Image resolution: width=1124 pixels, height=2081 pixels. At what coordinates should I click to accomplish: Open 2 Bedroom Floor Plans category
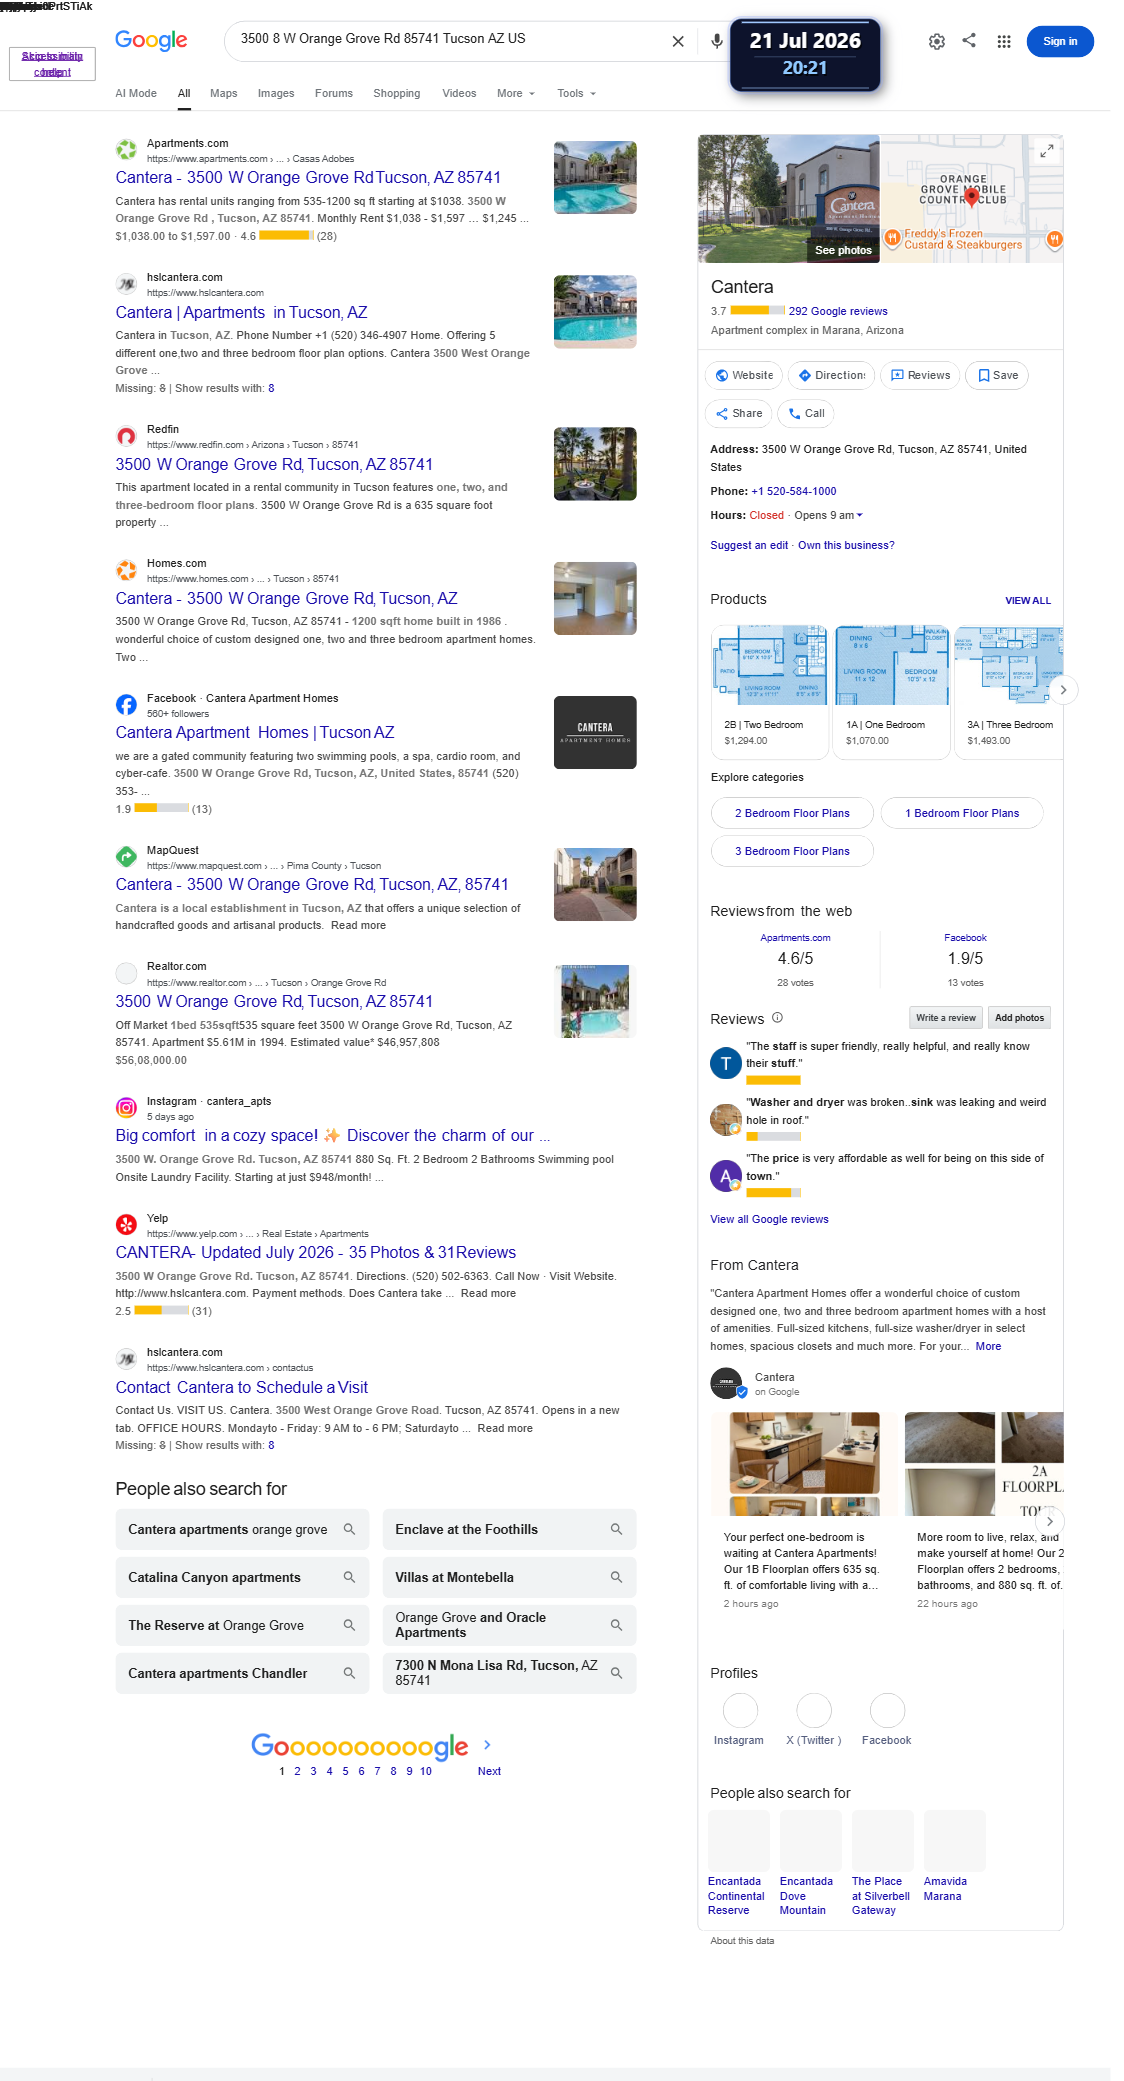coord(792,813)
